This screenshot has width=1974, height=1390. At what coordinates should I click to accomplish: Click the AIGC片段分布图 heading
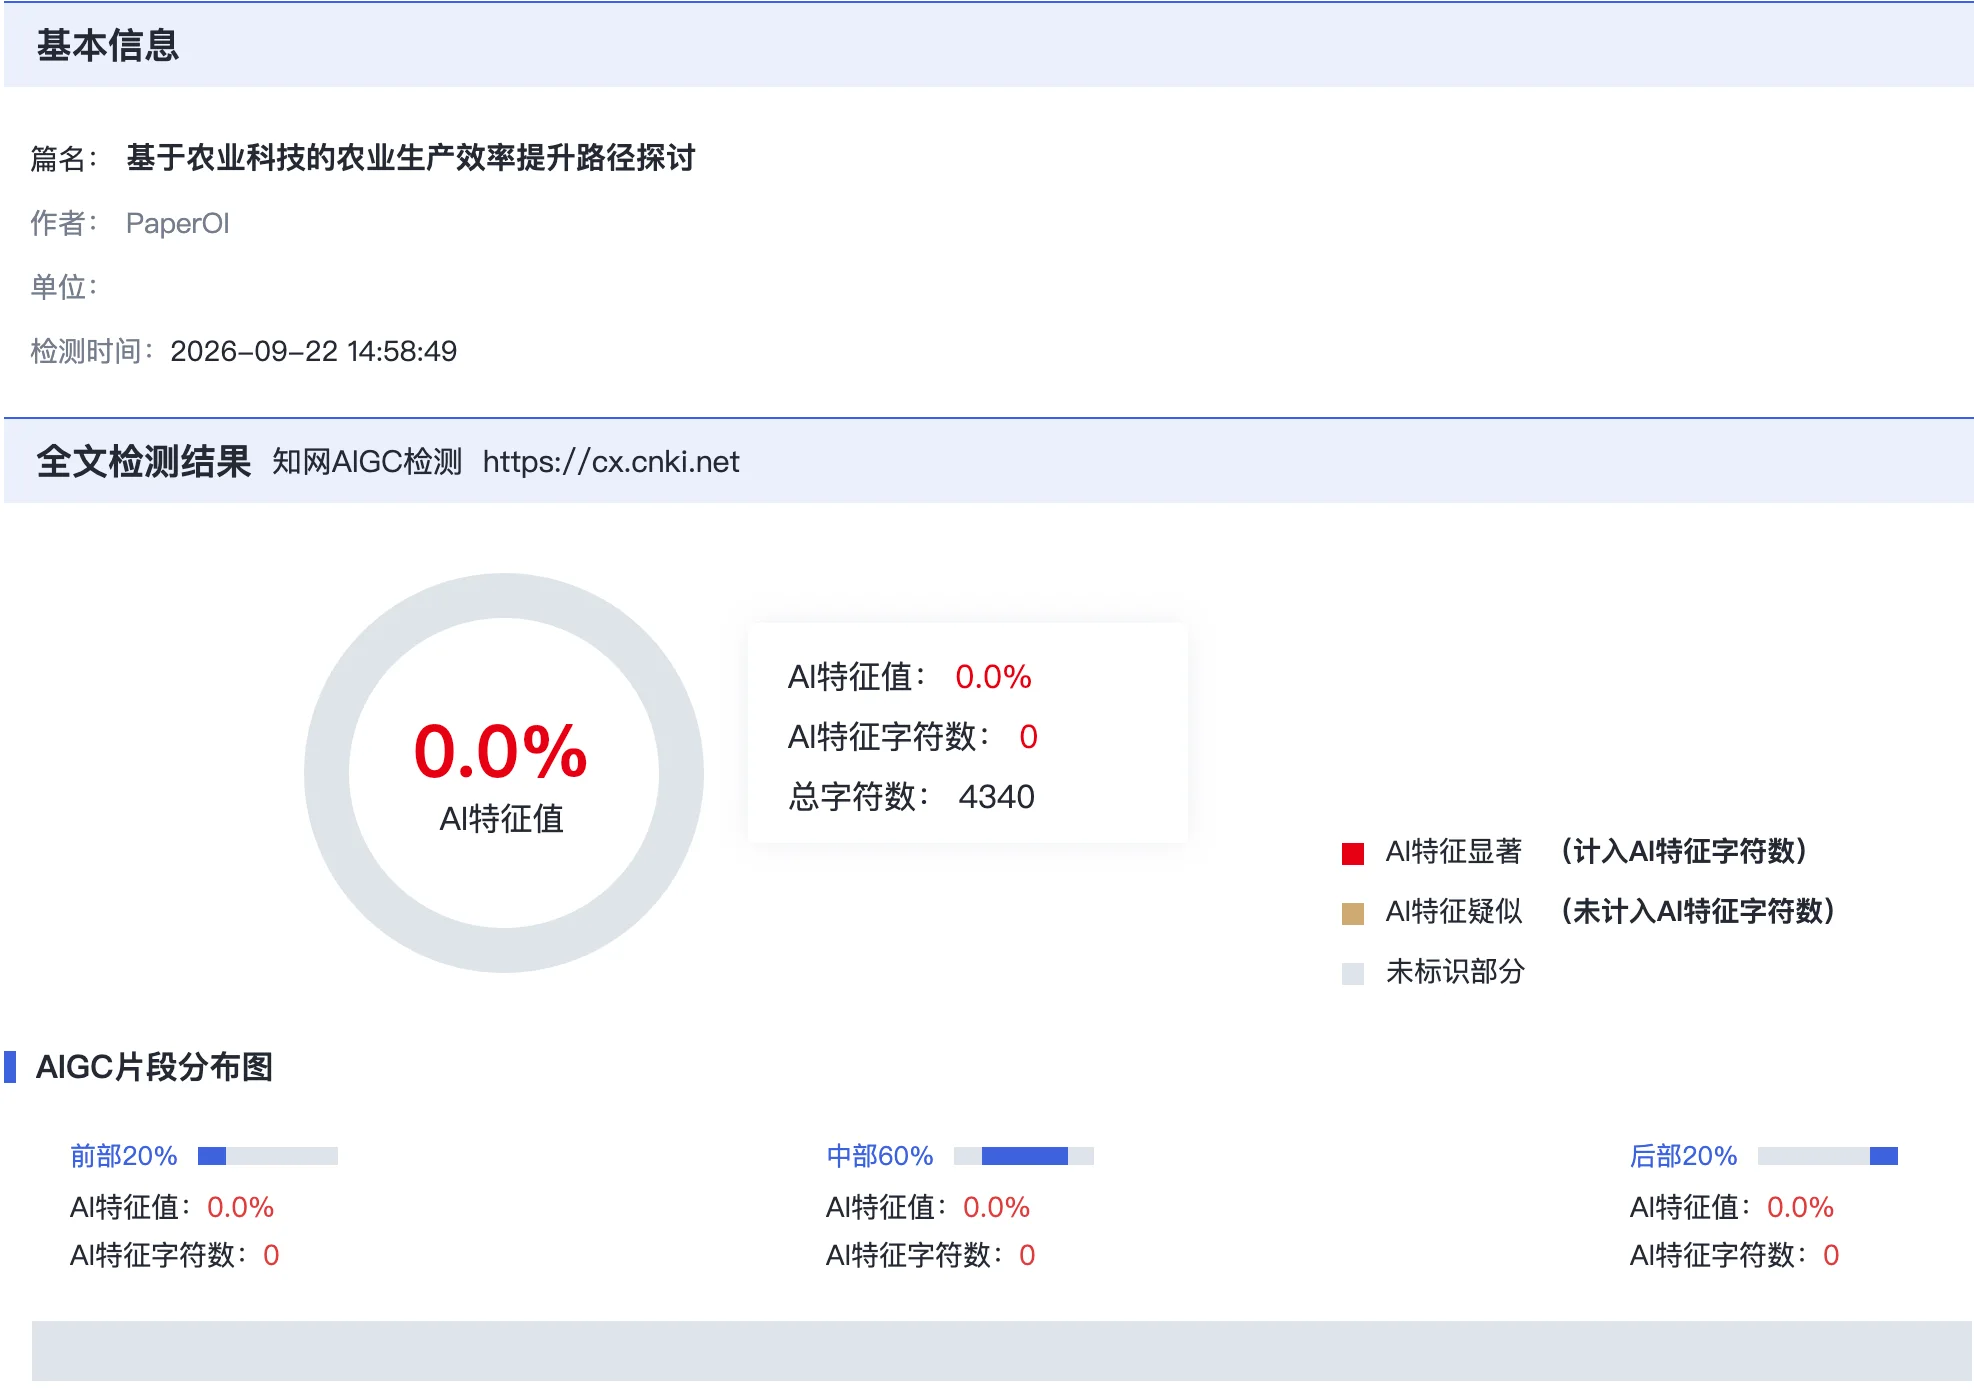click(x=154, y=1067)
